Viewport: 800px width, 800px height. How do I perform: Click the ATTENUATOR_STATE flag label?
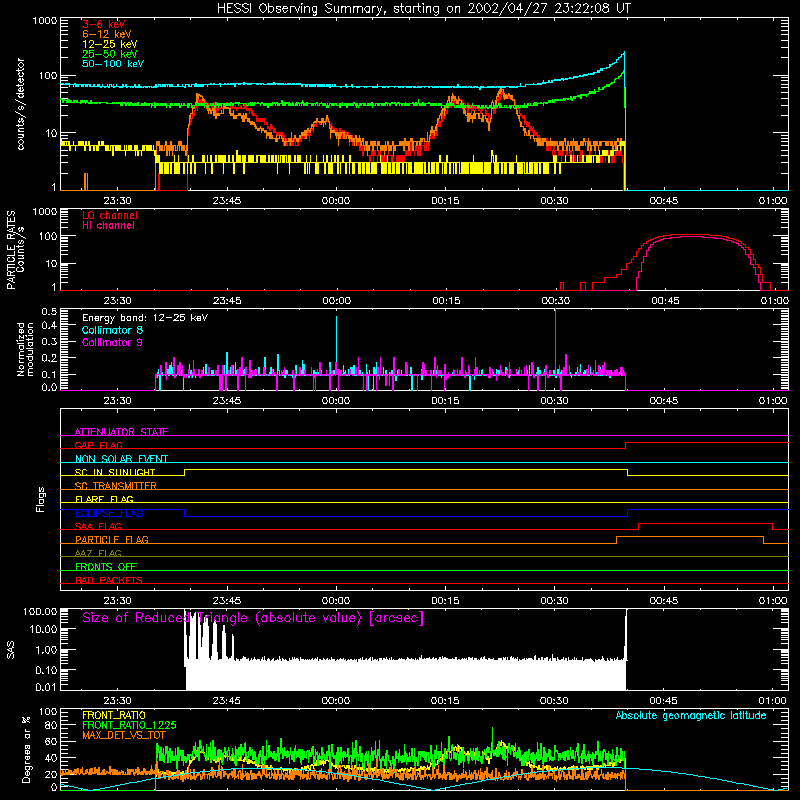(121, 432)
